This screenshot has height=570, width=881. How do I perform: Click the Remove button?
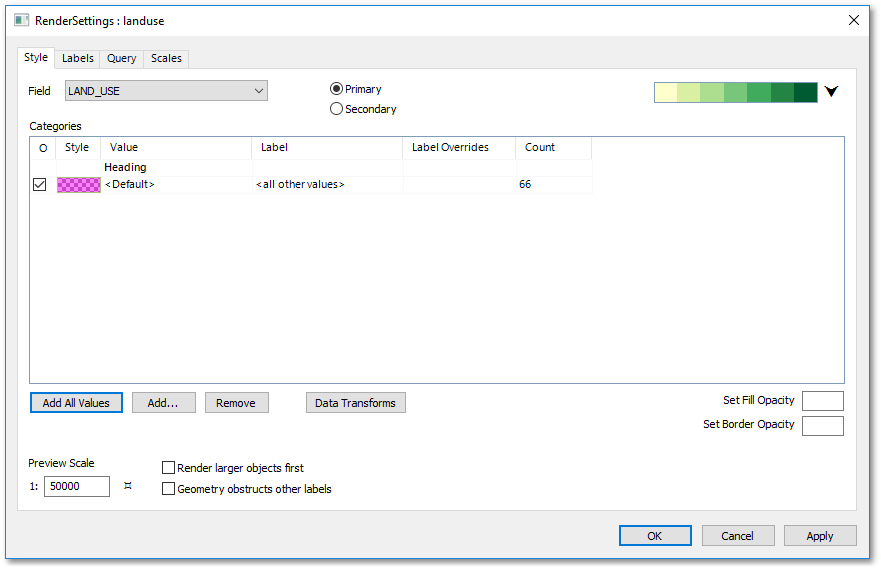tap(237, 402)
